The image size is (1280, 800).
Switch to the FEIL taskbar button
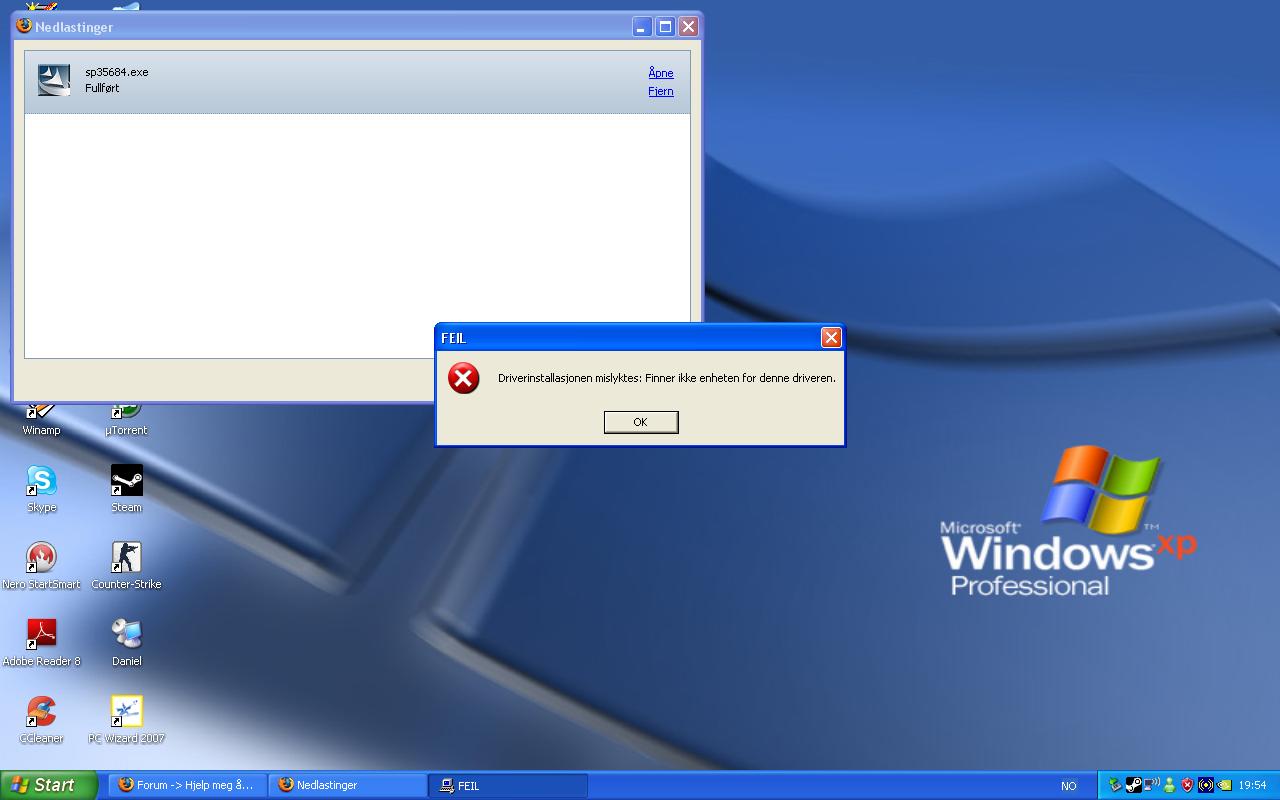[x=508, y=786]
